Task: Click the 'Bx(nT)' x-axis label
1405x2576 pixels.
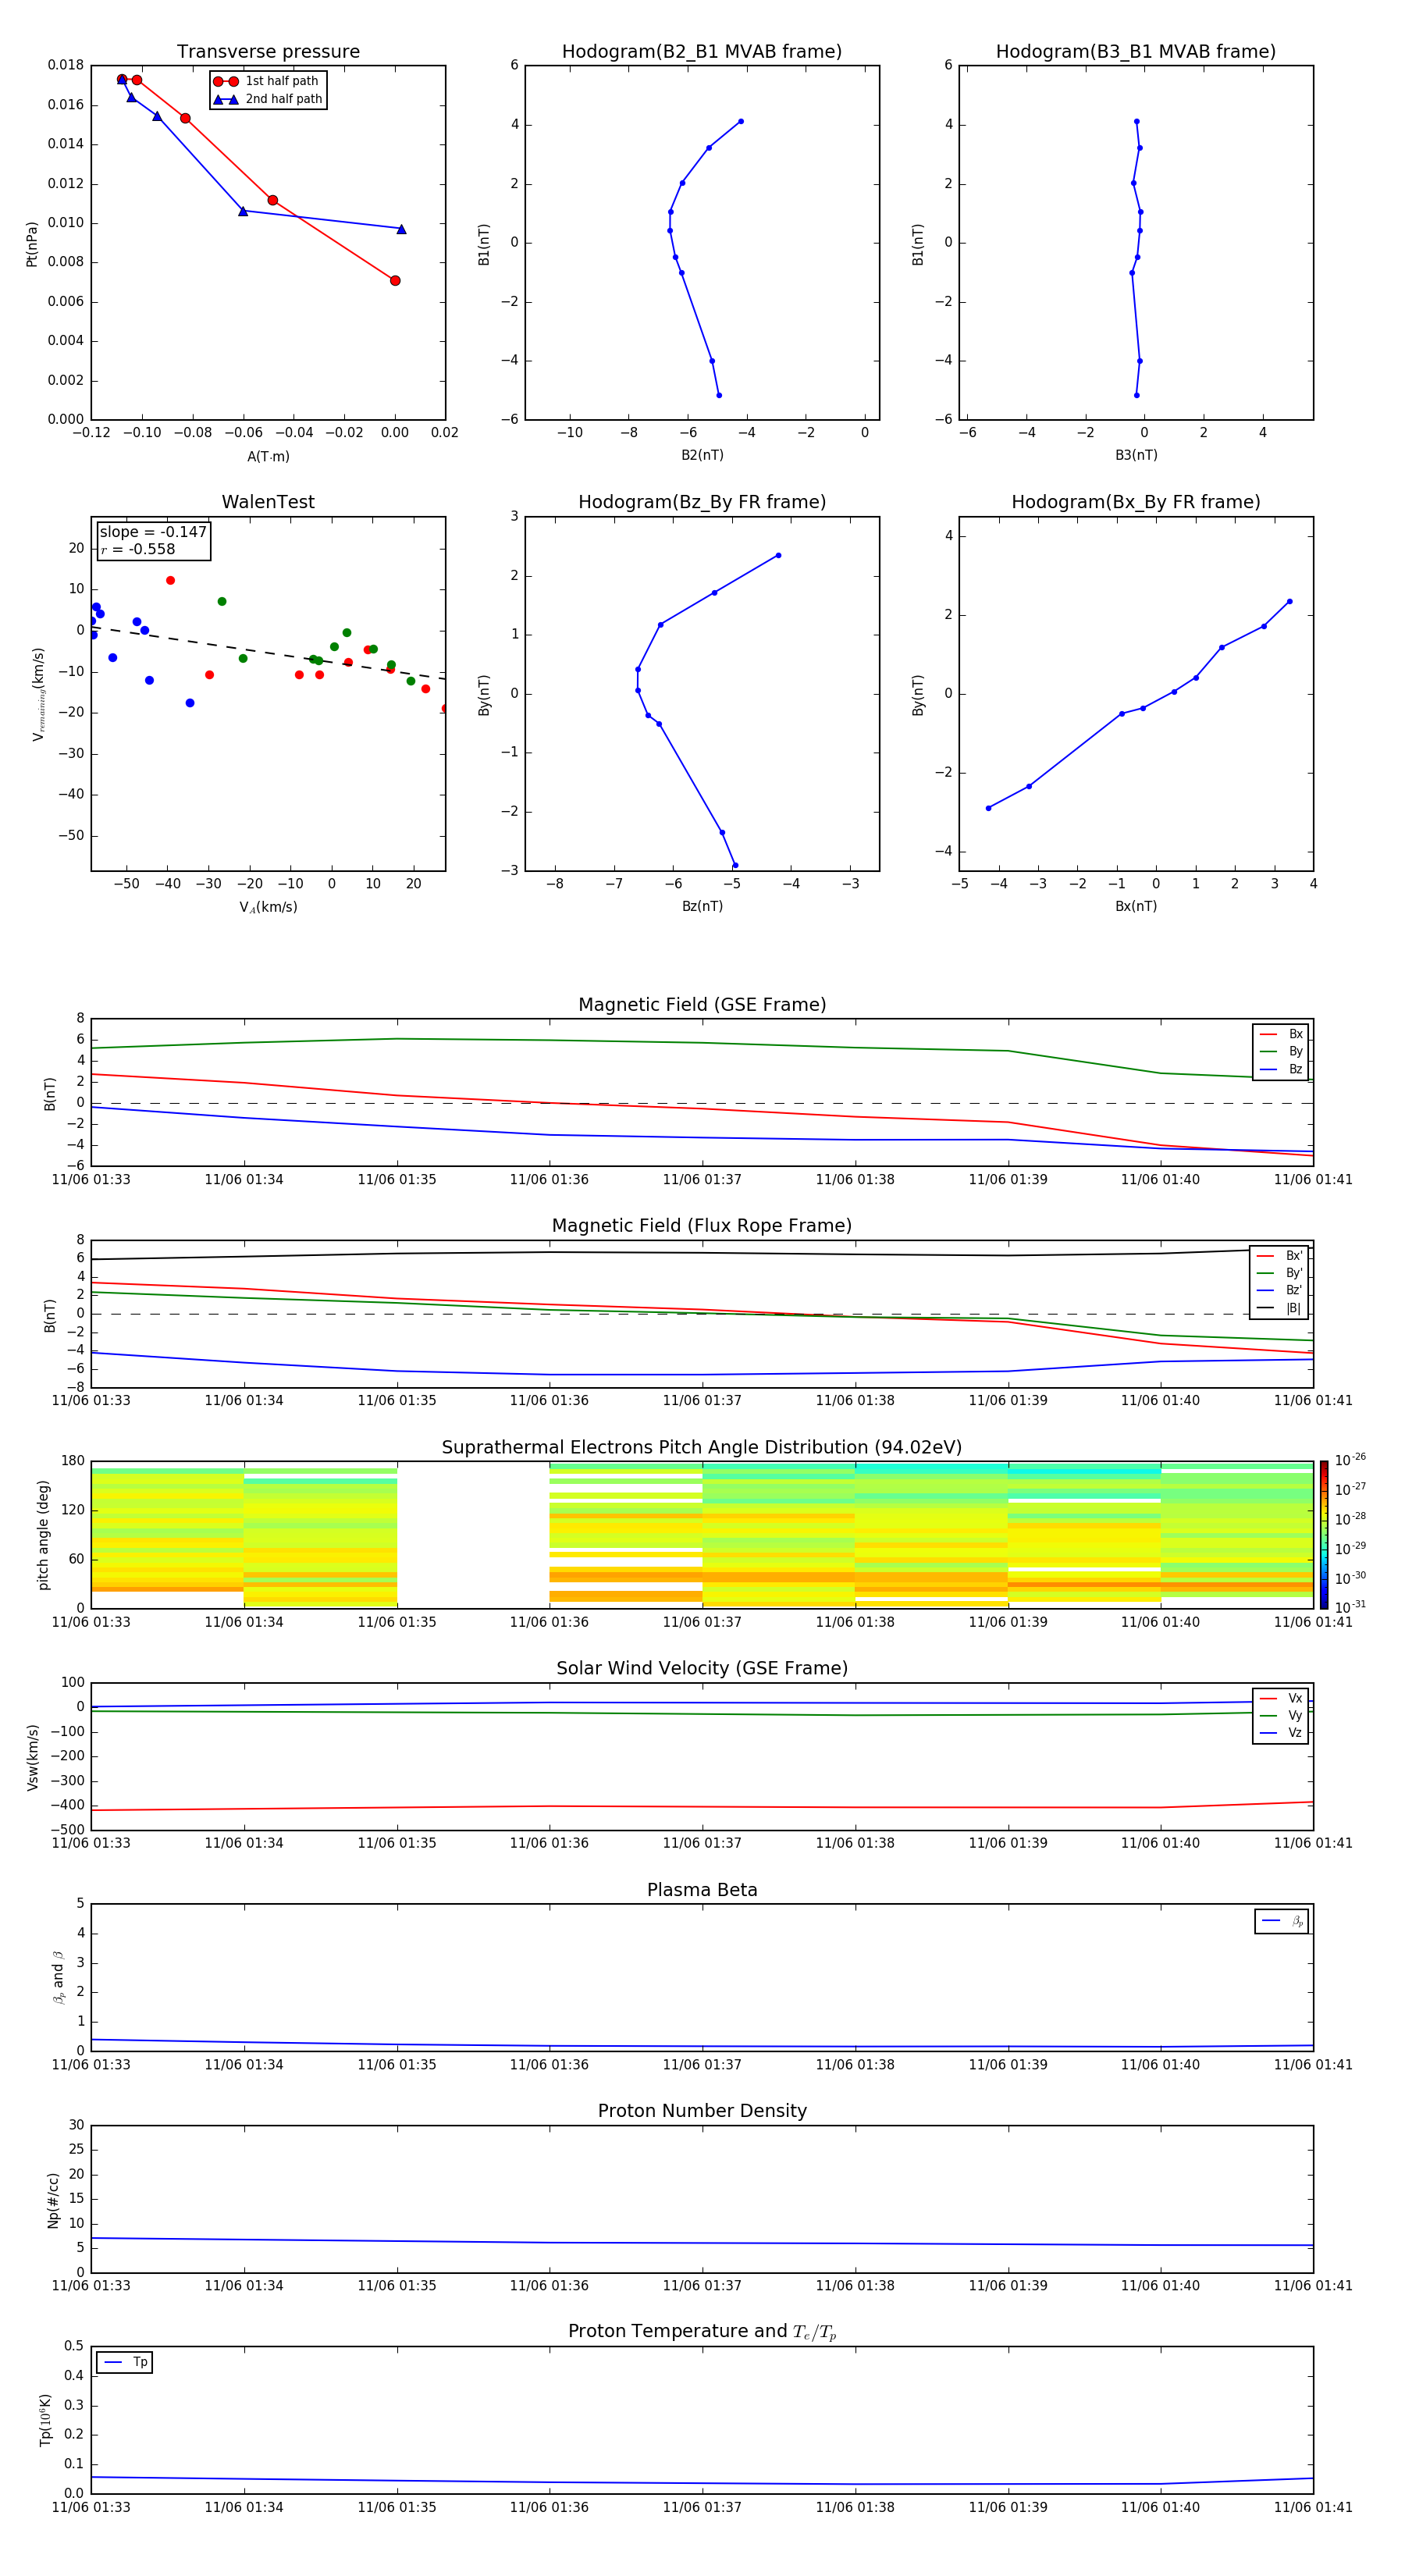Action: (1136, 906)
